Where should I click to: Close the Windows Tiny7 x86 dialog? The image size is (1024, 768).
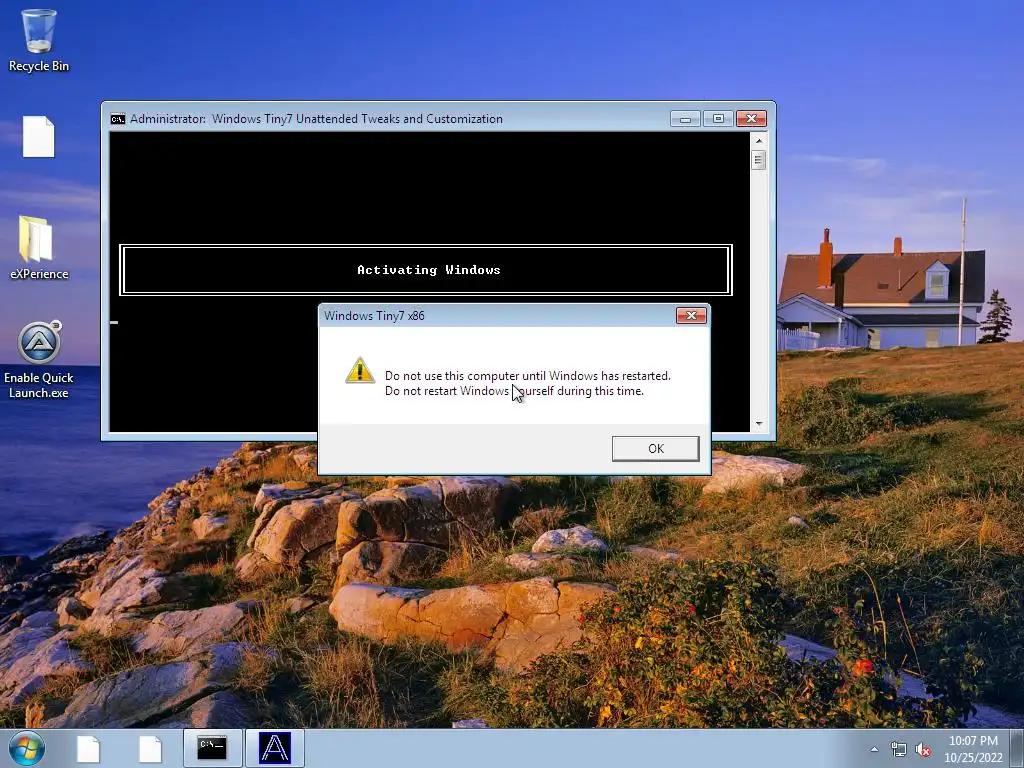(x=691, y=316)
